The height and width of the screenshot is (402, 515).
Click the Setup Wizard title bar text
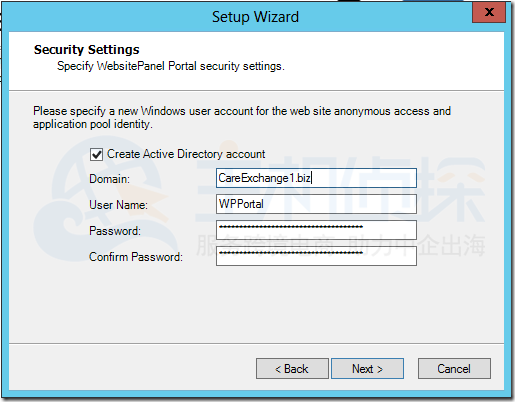(255, 17)
